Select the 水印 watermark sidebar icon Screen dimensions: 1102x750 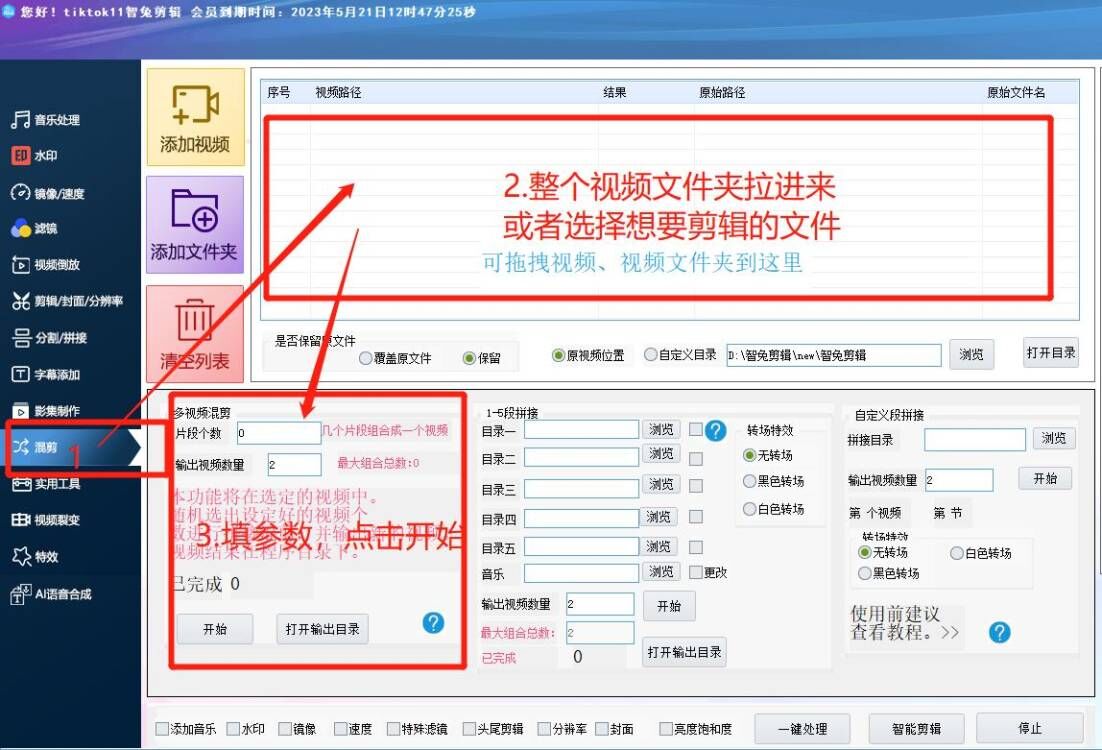[20, 155]
